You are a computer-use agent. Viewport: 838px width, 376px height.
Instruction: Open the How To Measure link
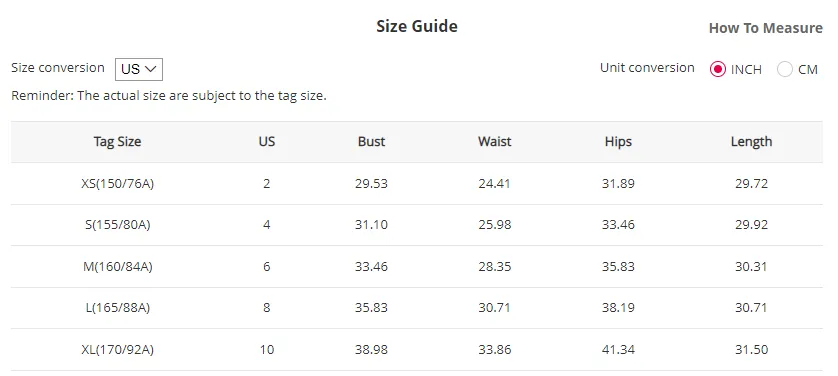point(765,28)
